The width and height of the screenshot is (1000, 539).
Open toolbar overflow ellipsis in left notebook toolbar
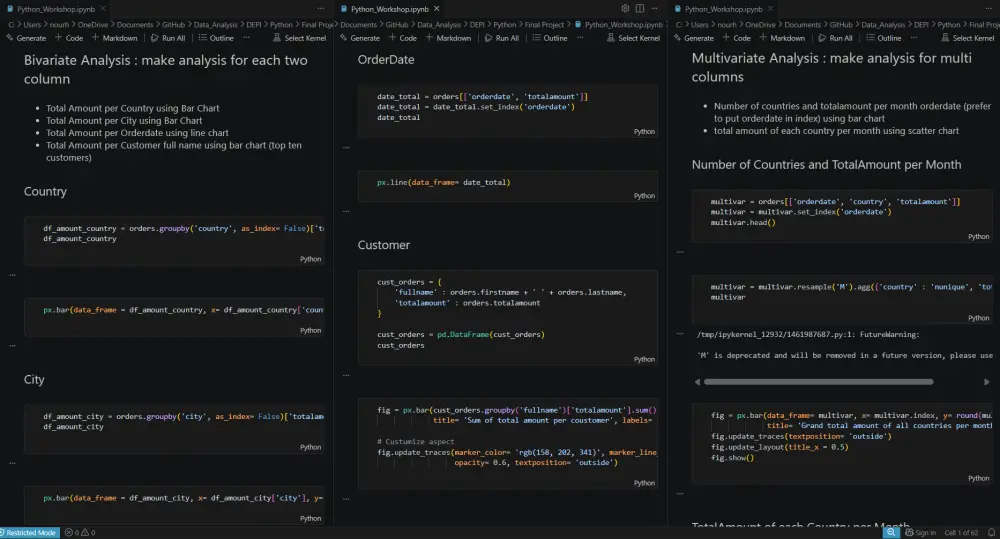[x=246, y=38]
